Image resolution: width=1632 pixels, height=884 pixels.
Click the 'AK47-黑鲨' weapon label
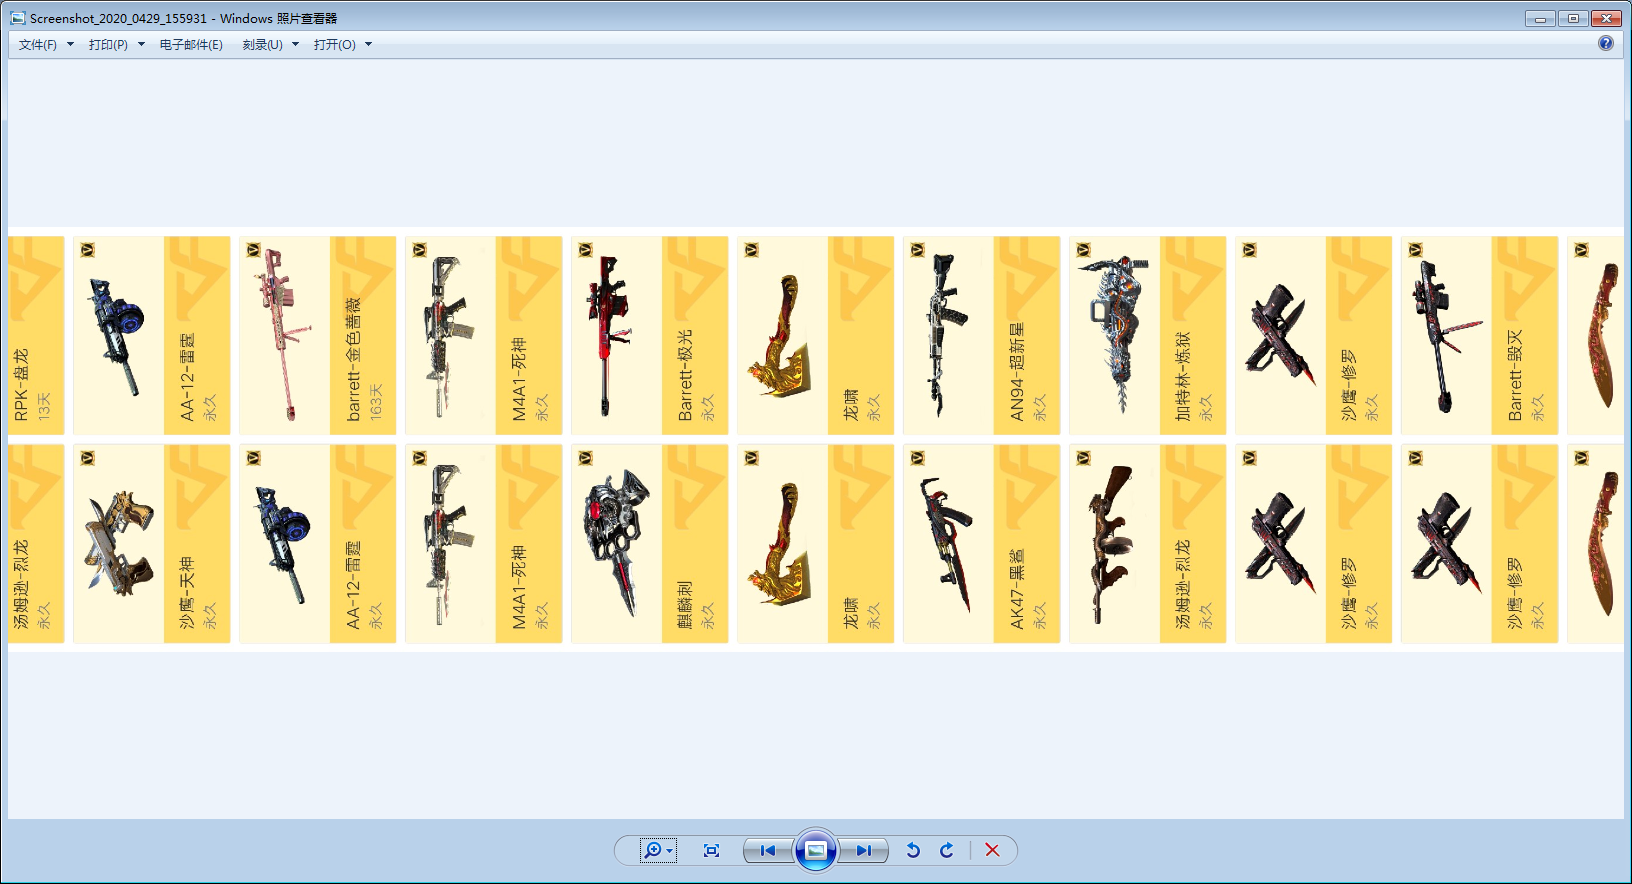click(1017, 589)
